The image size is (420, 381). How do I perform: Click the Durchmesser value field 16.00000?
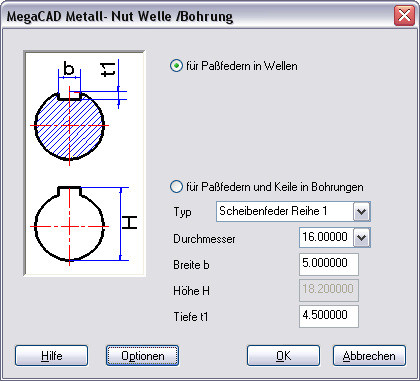[326, 237]
